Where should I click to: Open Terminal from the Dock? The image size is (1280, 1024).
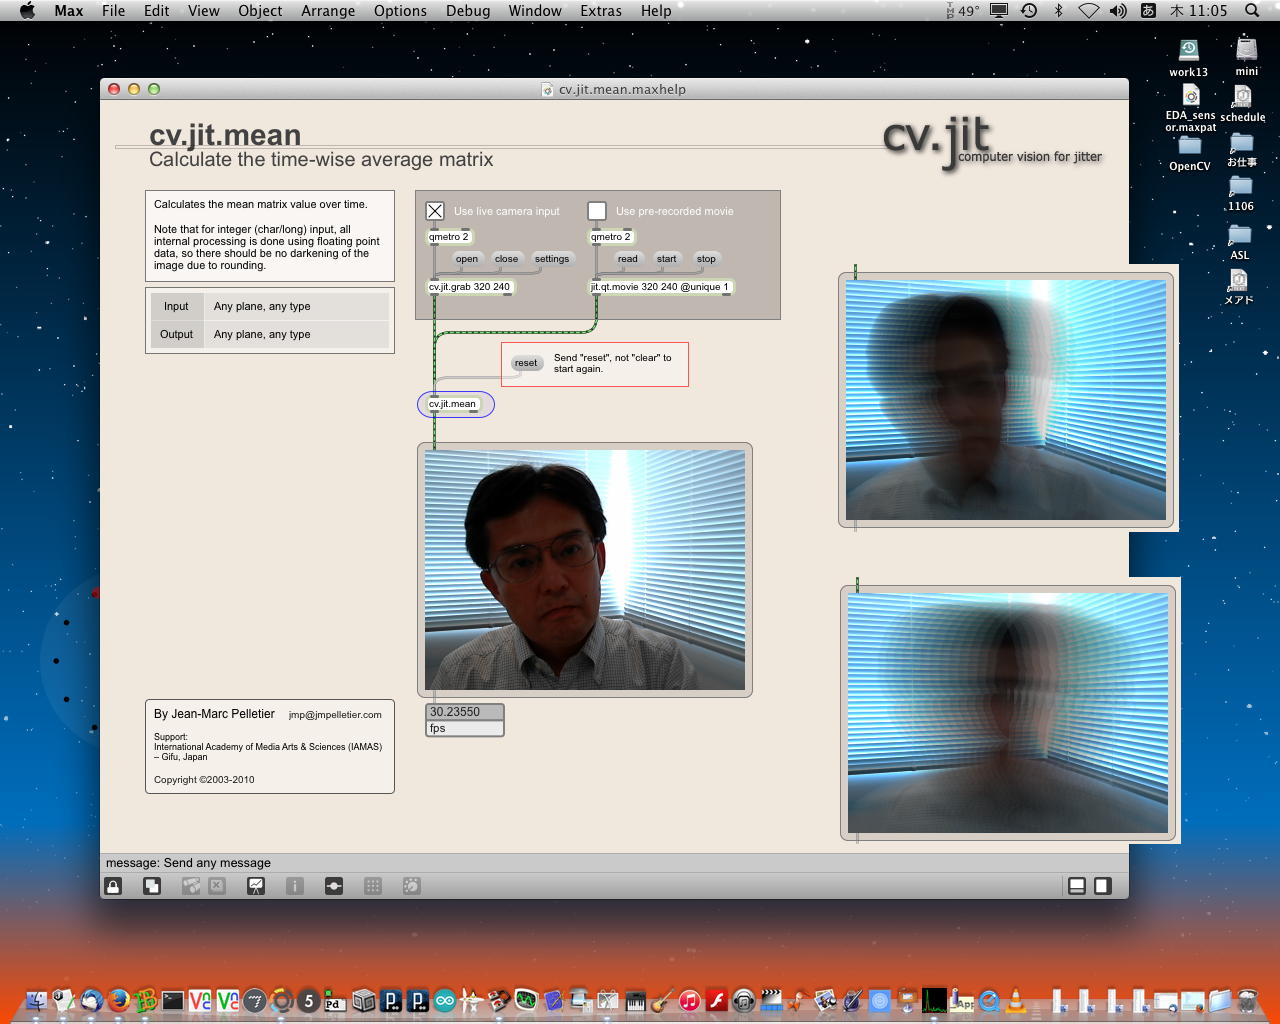pyautogui.click(x=173, y=999)
